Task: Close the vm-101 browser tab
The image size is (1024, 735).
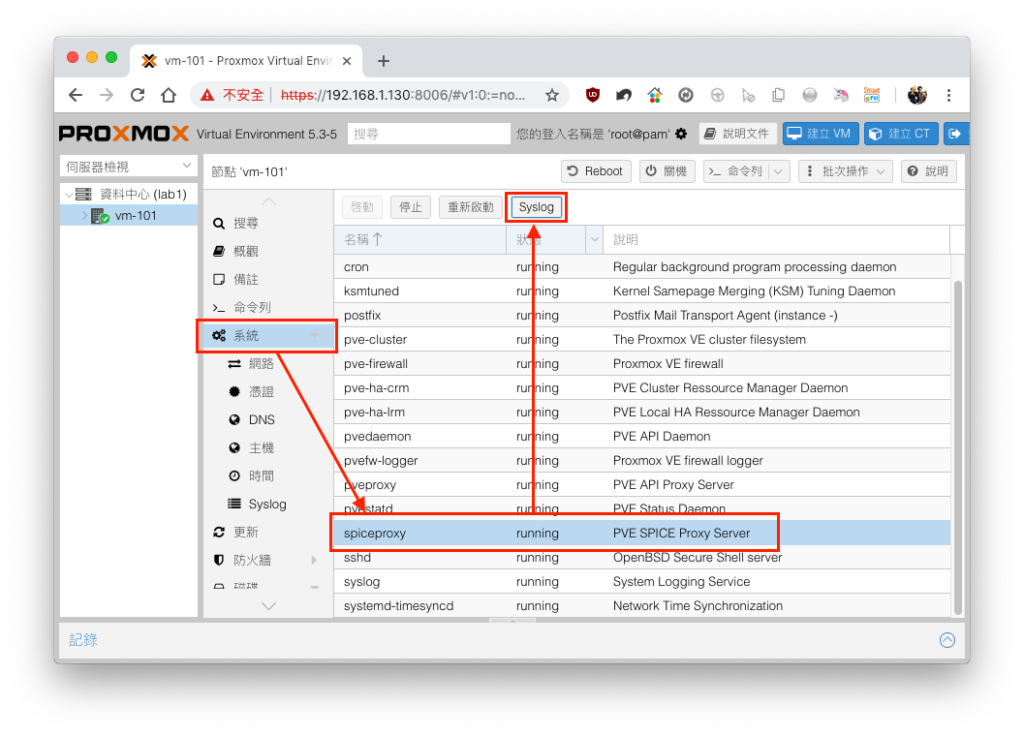Action: pos(347,61)
